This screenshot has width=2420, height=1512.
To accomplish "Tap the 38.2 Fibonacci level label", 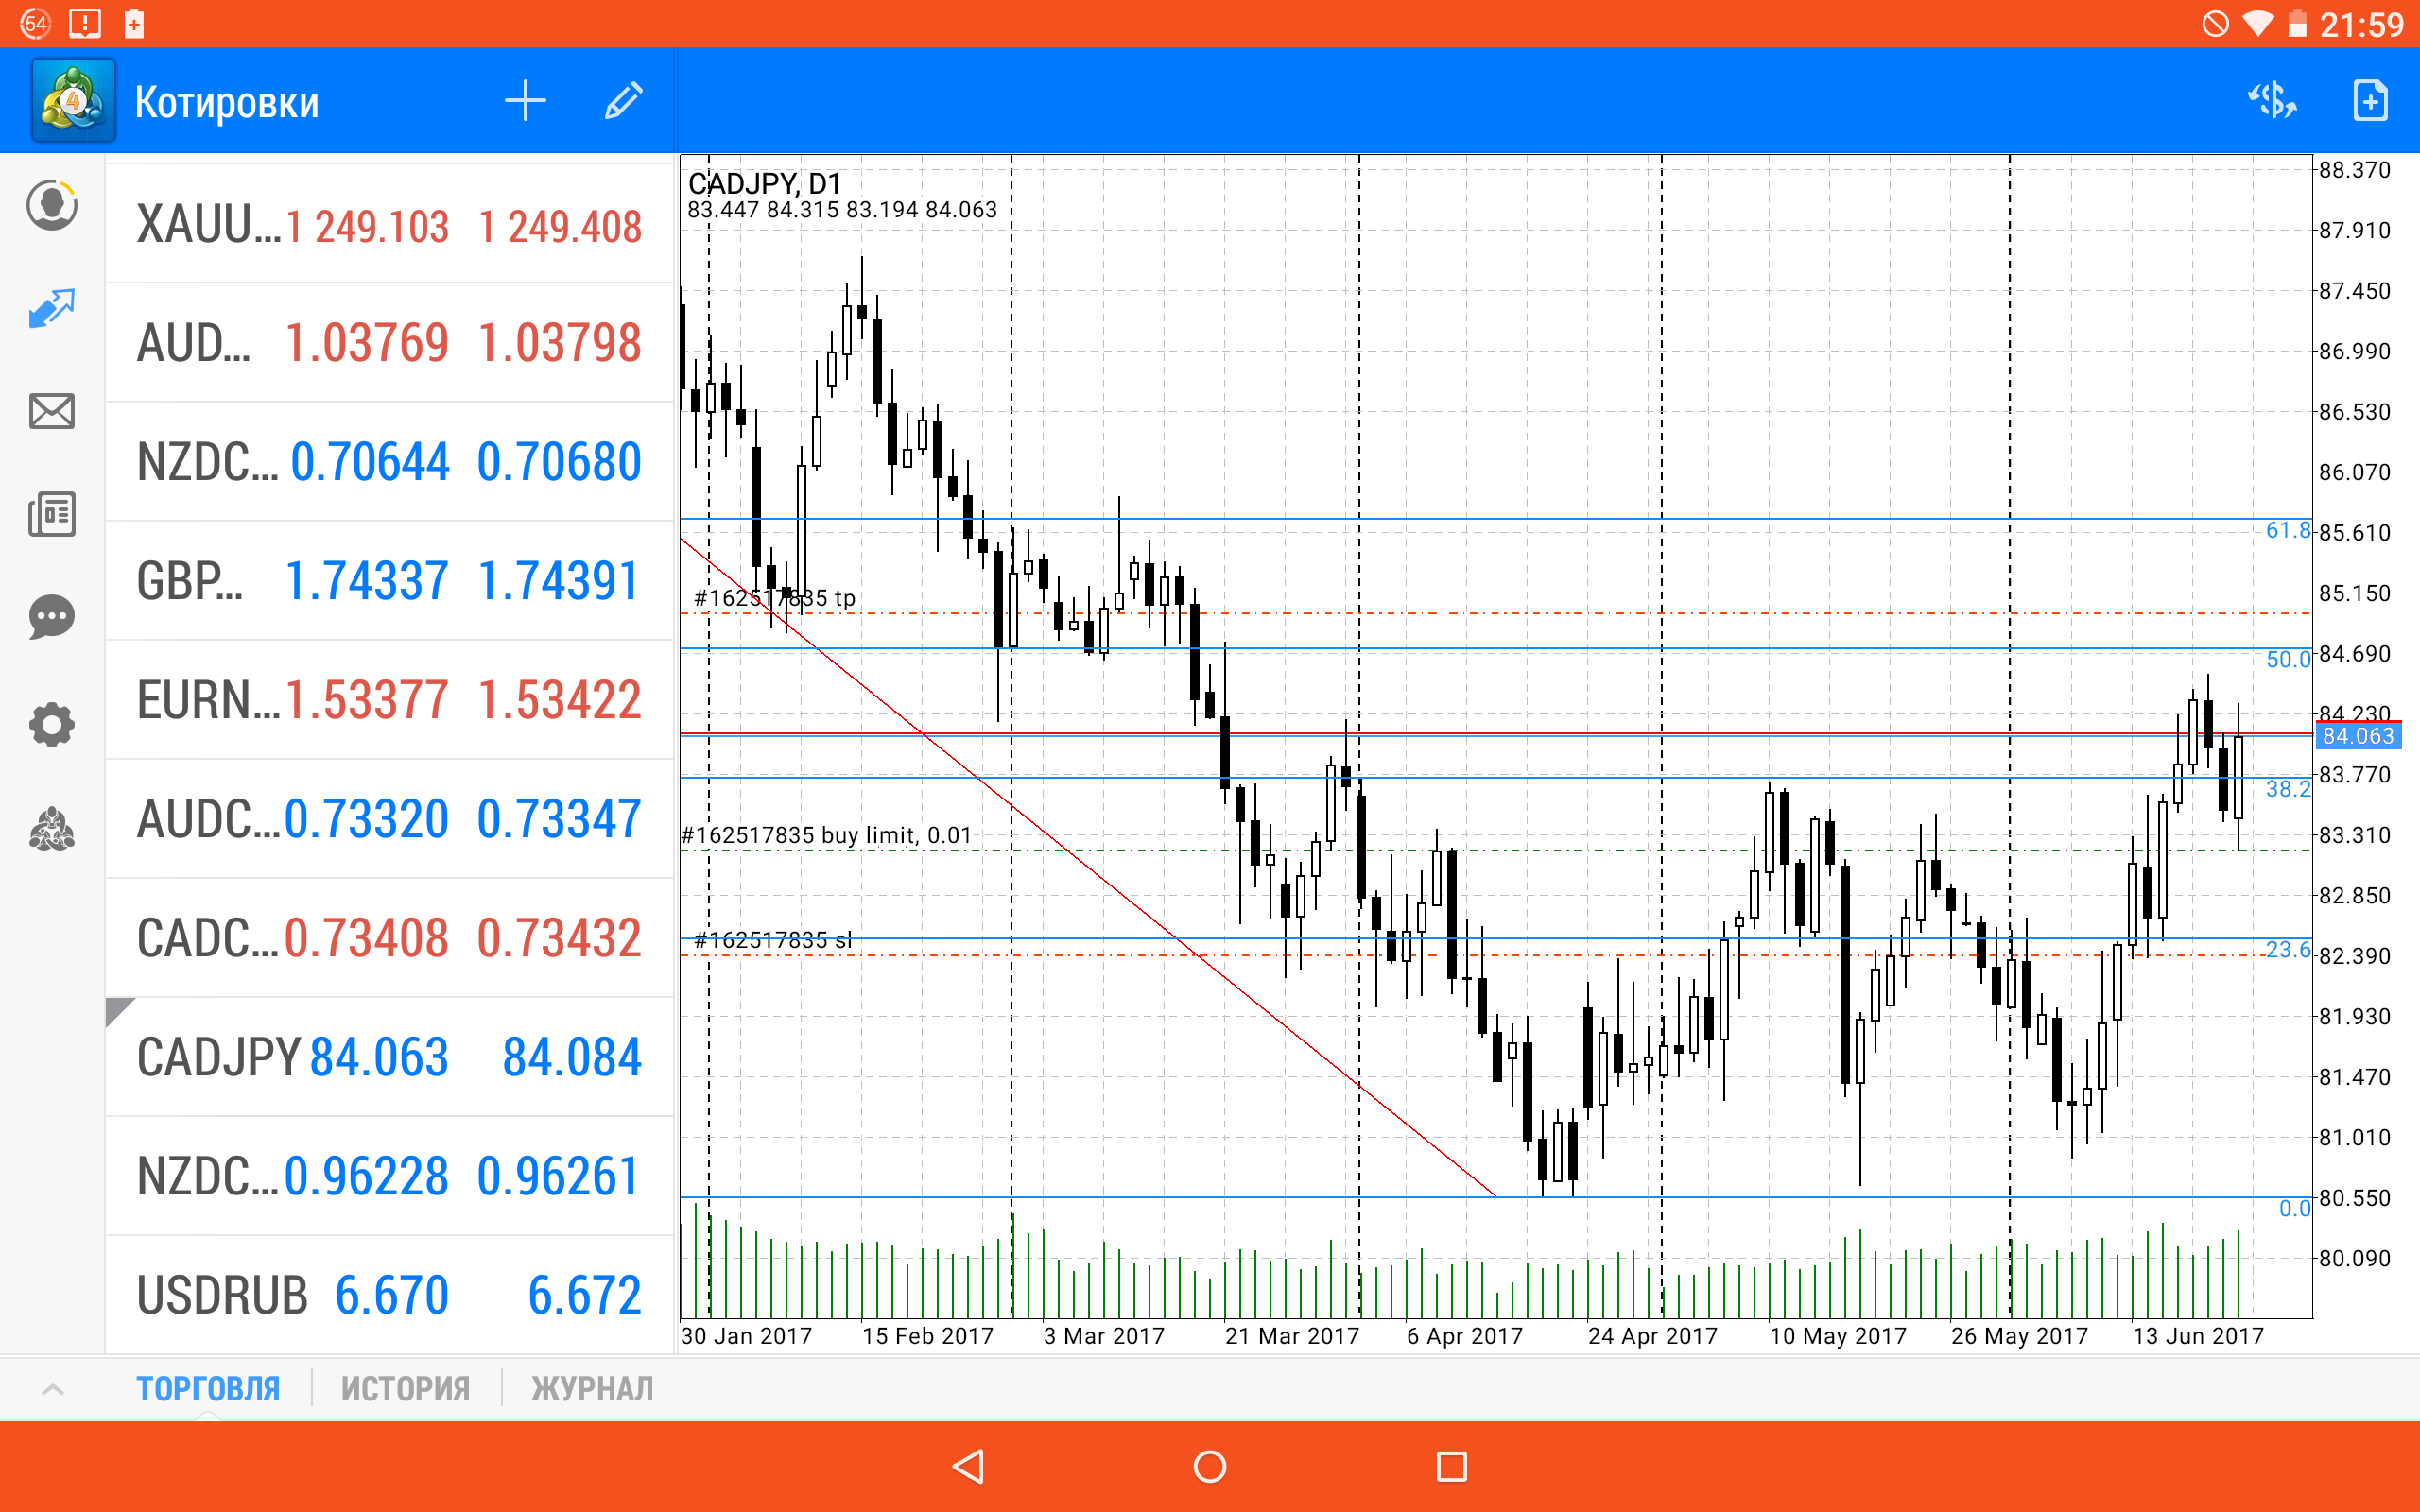I will pyautogui.click(x=2288, y=789).
